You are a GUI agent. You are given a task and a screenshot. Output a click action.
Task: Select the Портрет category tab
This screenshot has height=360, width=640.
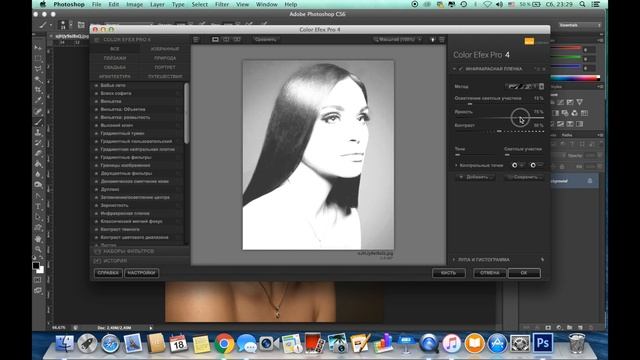click(165, 67)
